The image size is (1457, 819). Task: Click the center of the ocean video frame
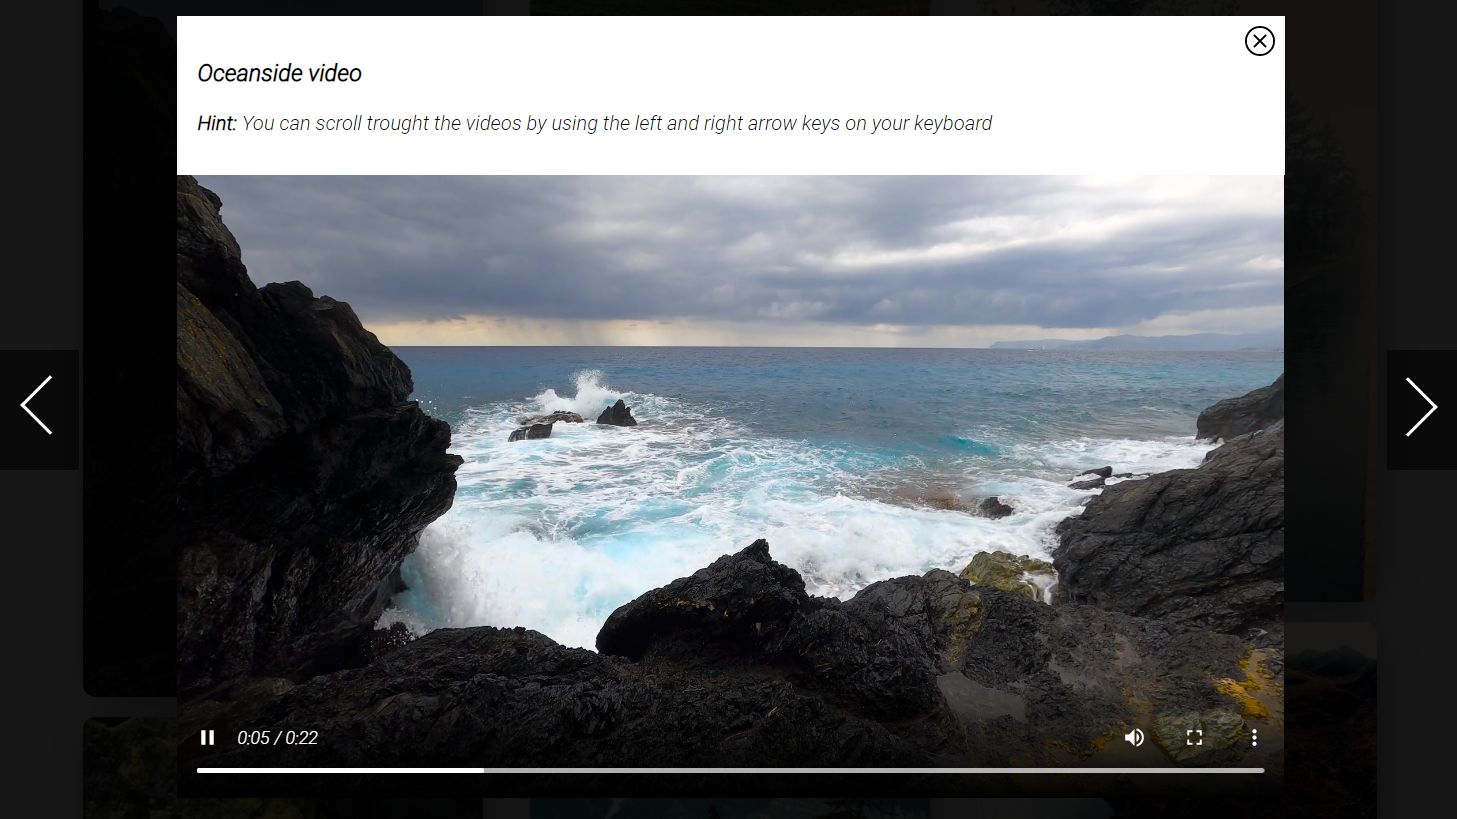pos(730,470)
